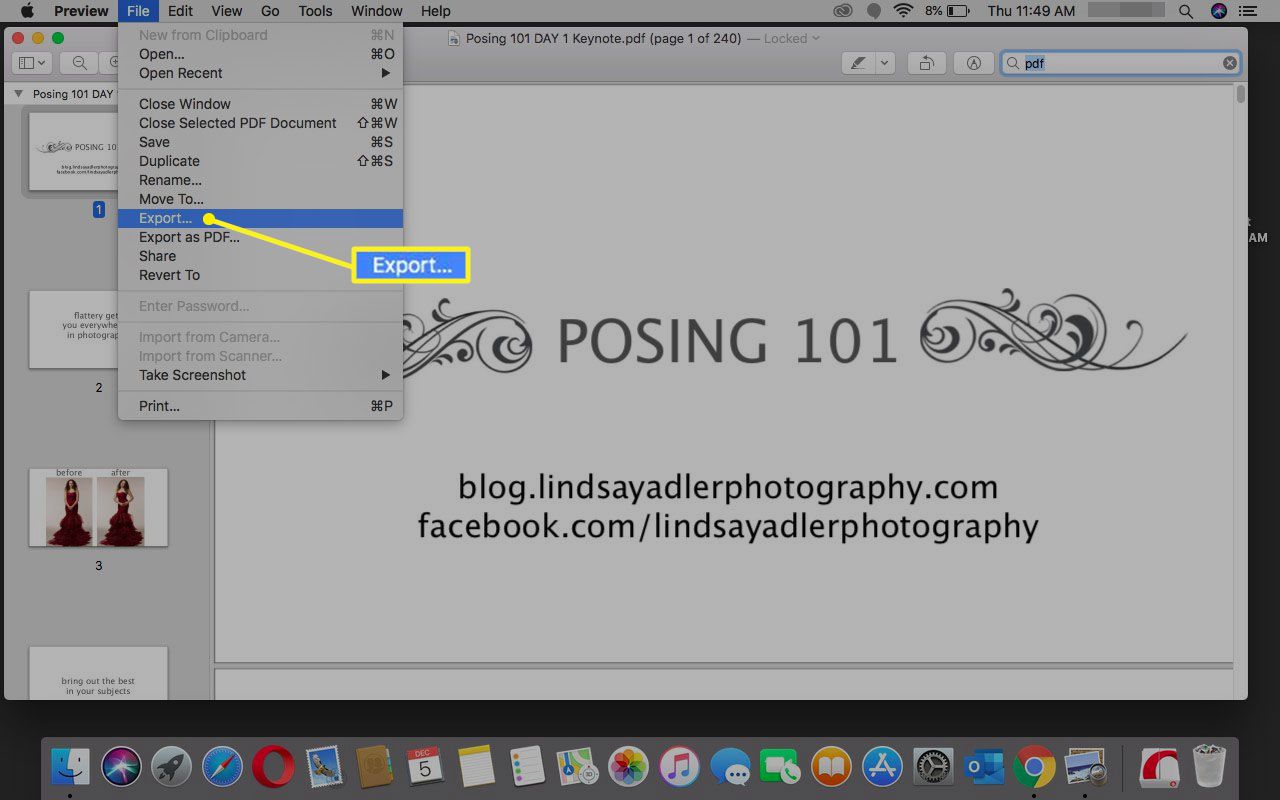Open the App Store from the Dock
Viewport: 1280px width, 800px height.
pos(883,768)
